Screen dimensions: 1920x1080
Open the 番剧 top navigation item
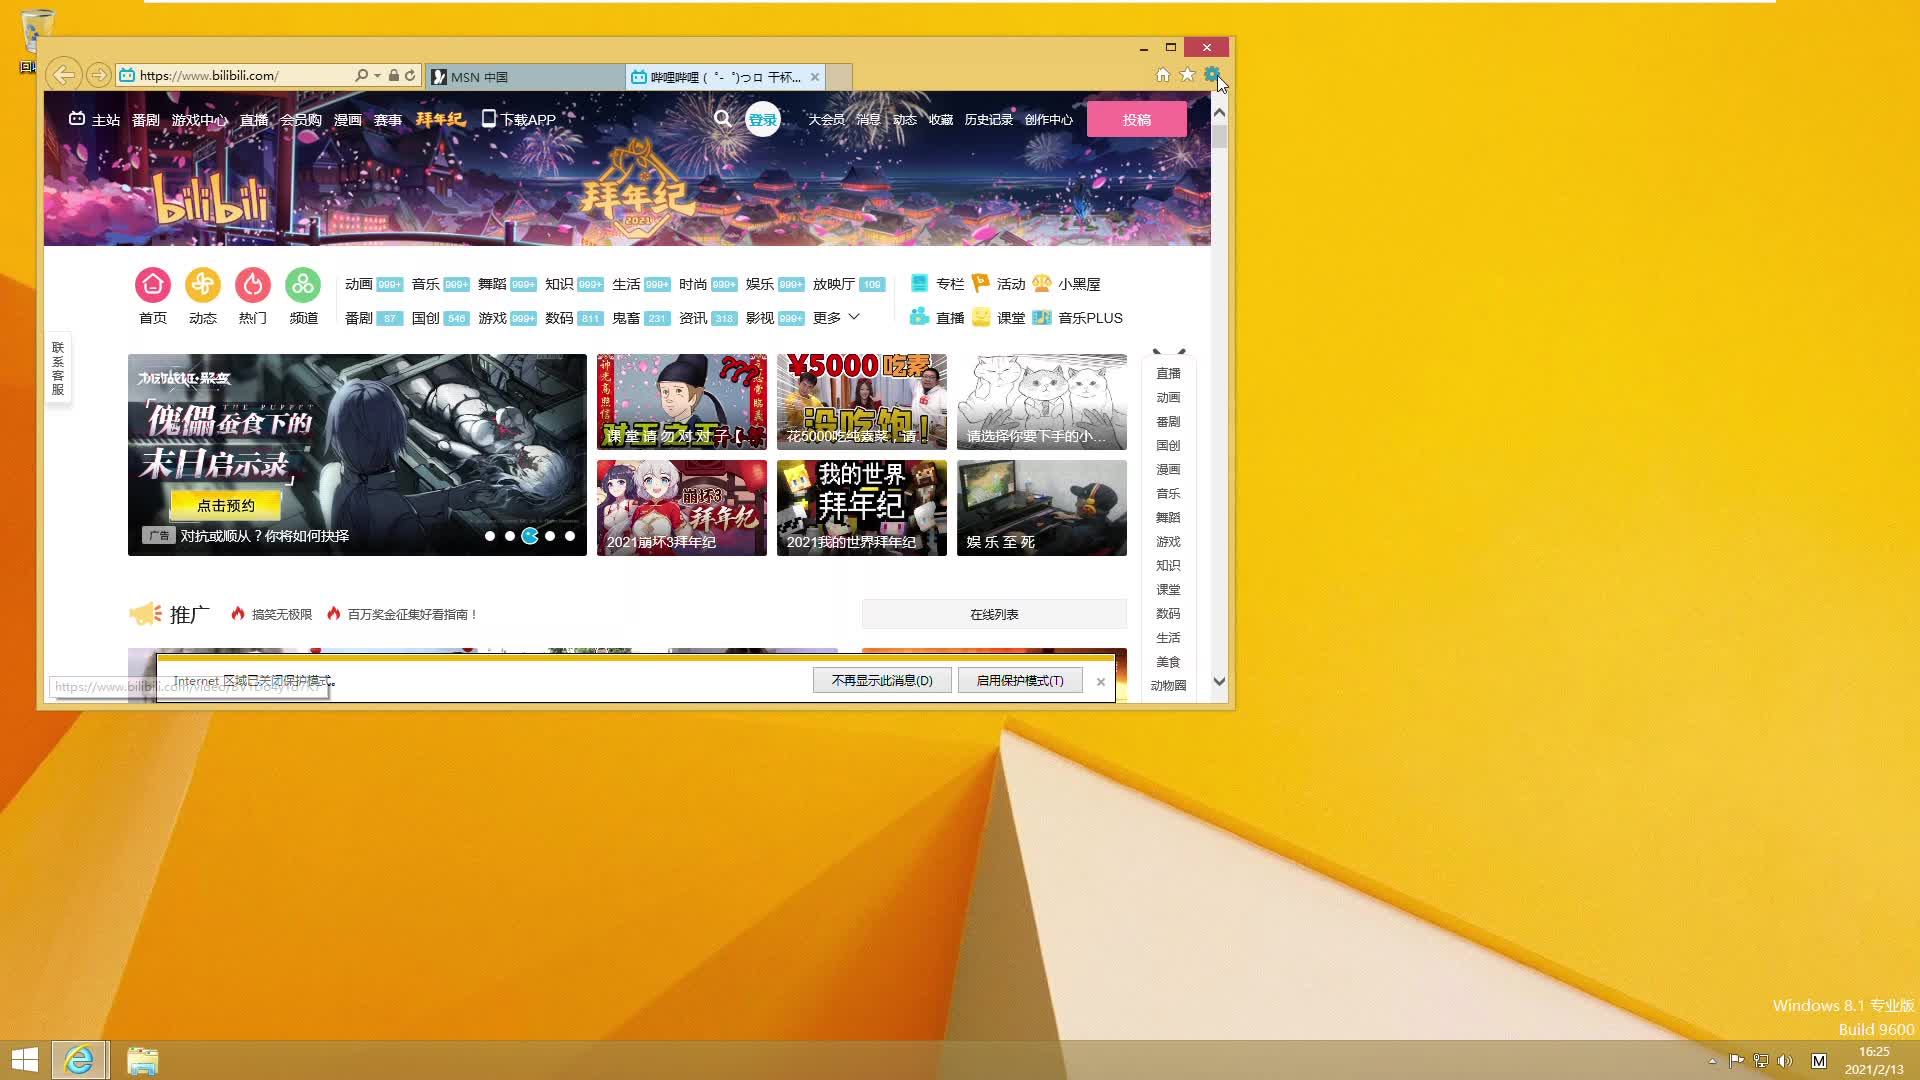(x=146, y=120)
